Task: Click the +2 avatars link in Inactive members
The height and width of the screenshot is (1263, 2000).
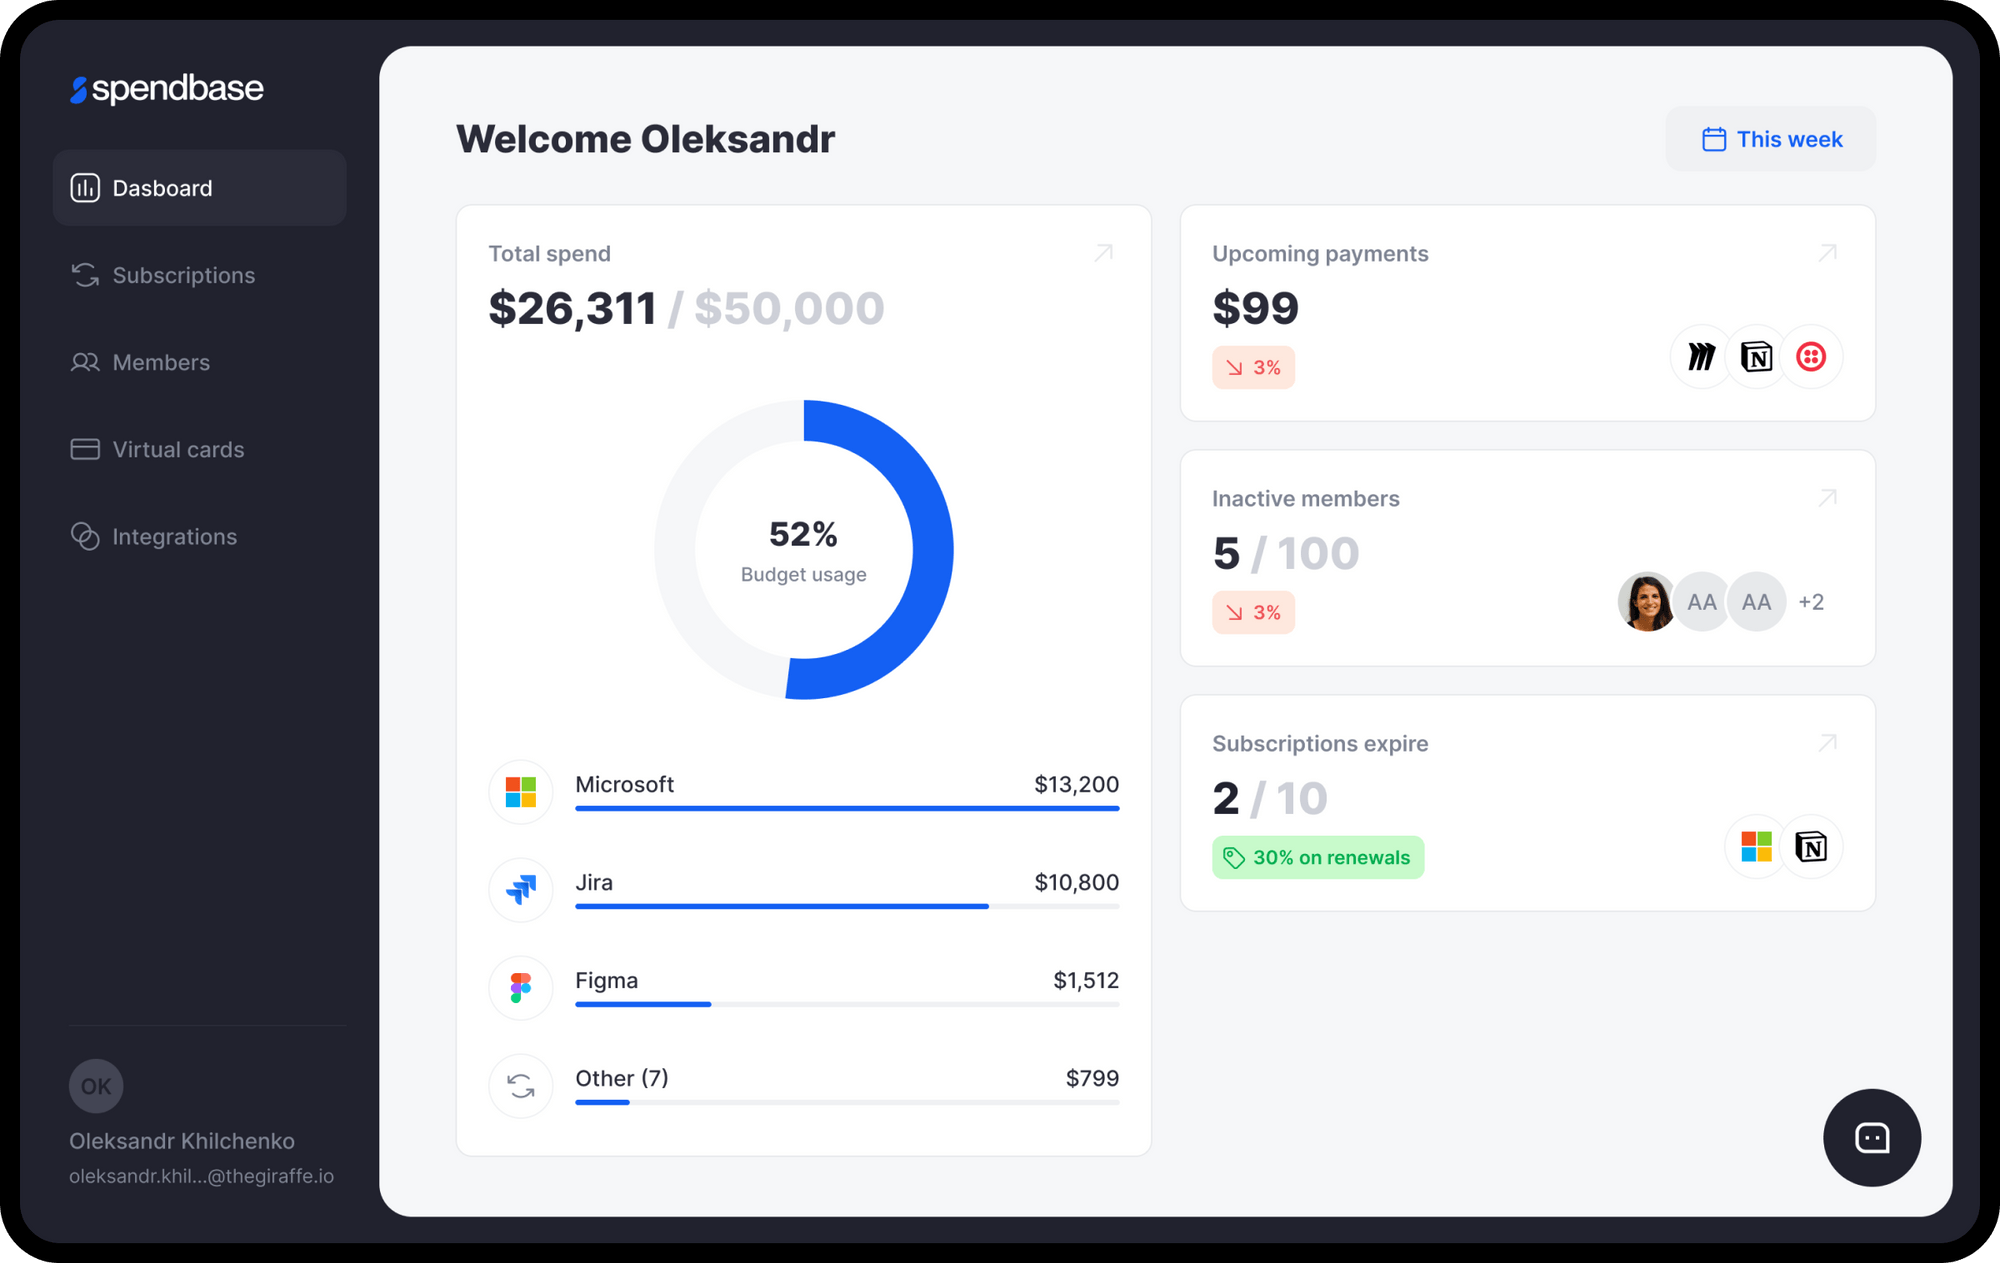Action: (x=1812, y=601)
